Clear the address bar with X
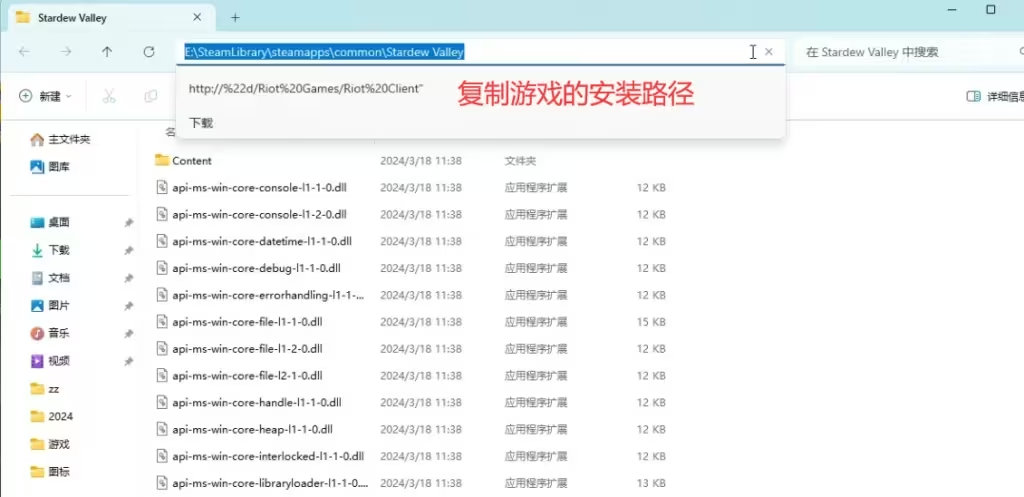The height and width of the screenshot is (497, 1024). tap(769, 52)
